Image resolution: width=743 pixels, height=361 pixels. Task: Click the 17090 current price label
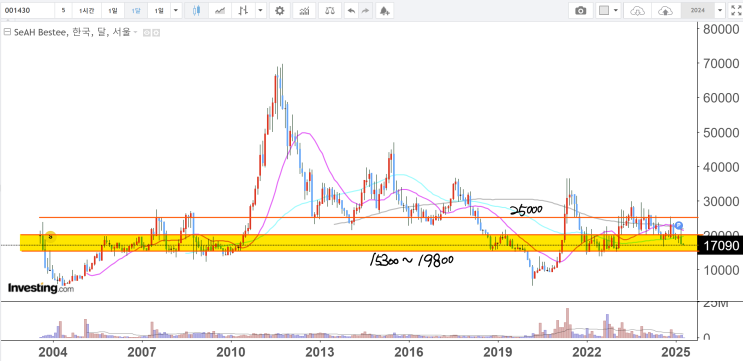tap(721, 246)
